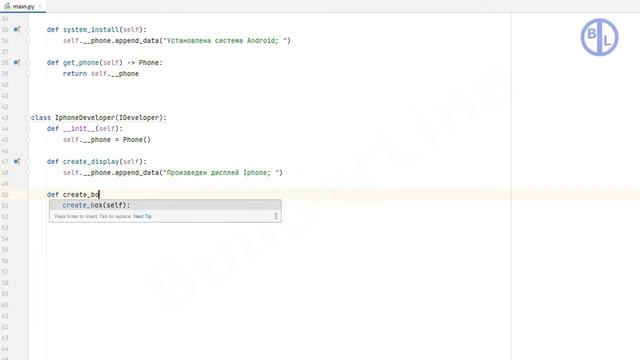Click line number 43 in gutter

(x=5, y=118)
